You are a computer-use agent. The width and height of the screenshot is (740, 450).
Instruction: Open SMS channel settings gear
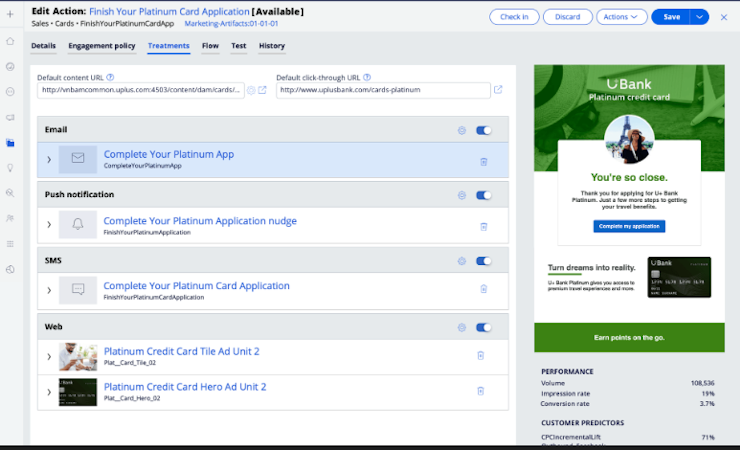[x=462, y=261]
